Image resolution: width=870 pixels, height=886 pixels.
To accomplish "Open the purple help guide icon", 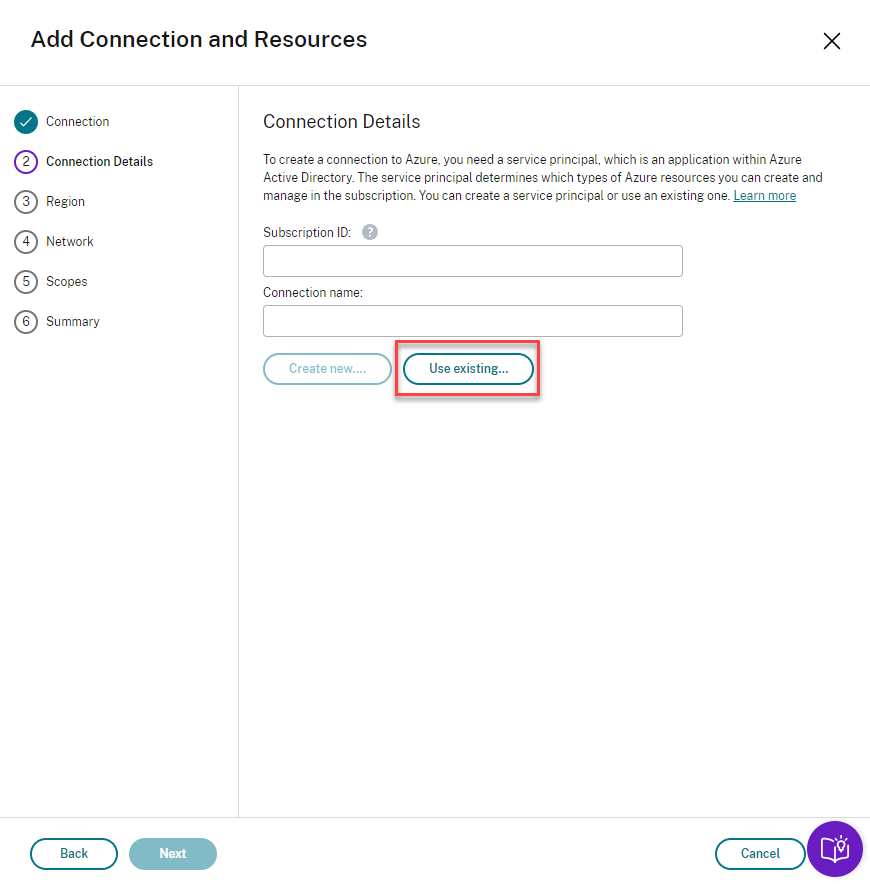I will coord(834,849).
